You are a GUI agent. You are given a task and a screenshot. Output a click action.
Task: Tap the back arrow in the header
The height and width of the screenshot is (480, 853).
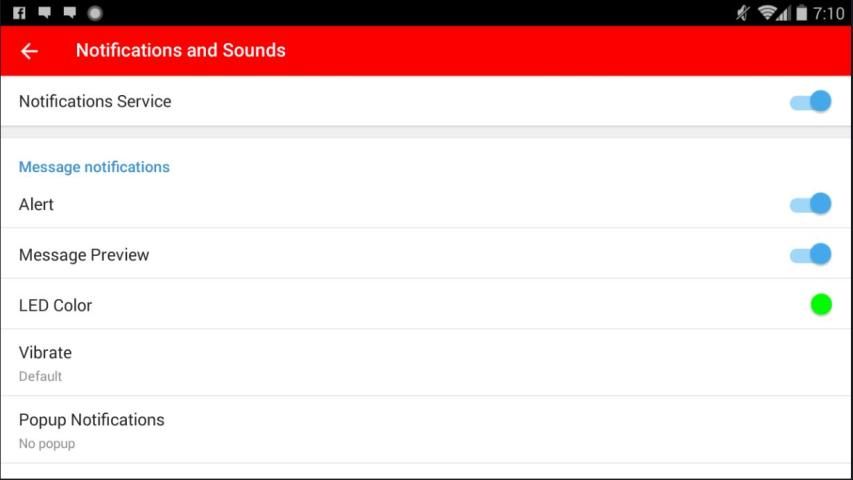tap(29, 51)
